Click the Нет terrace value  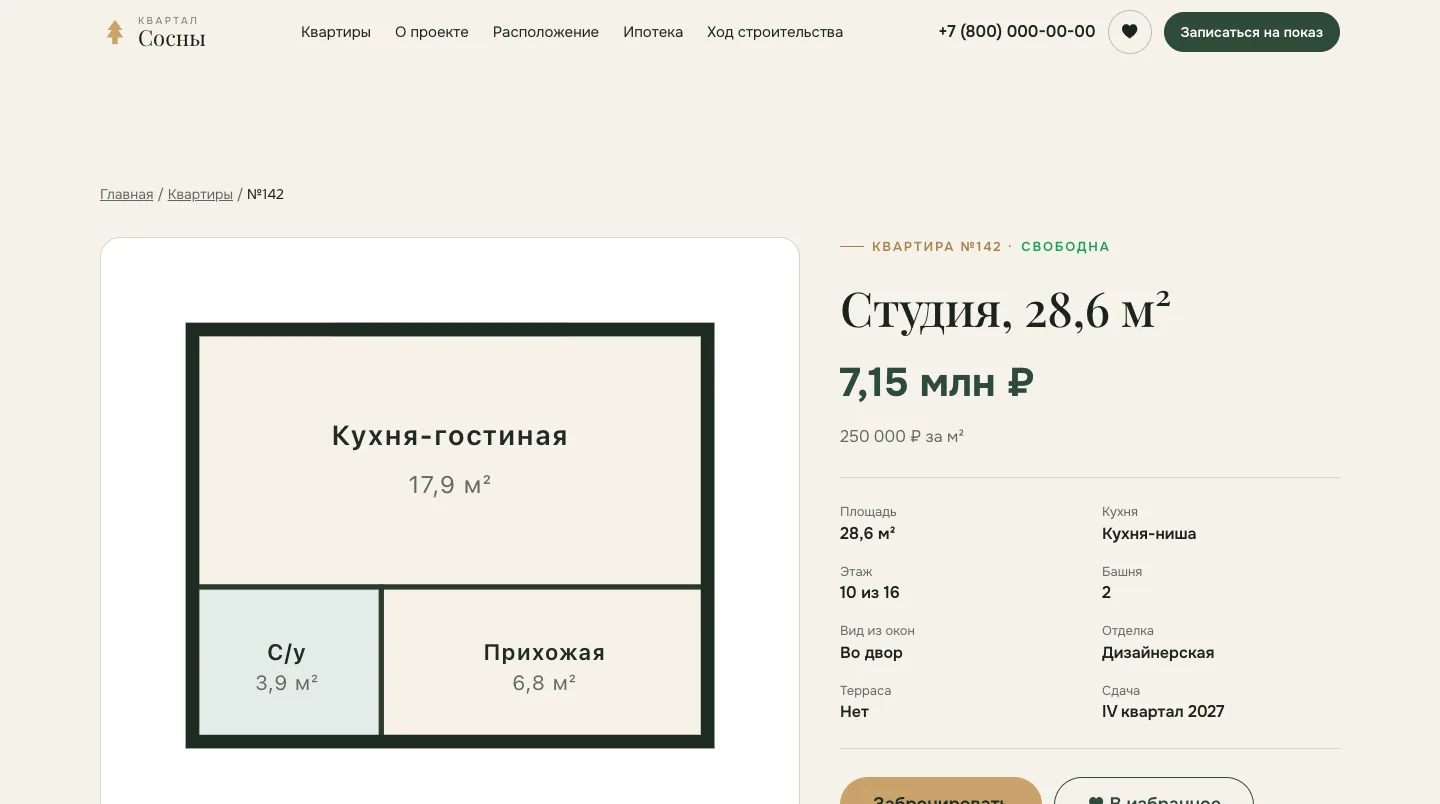click(854, 712)
